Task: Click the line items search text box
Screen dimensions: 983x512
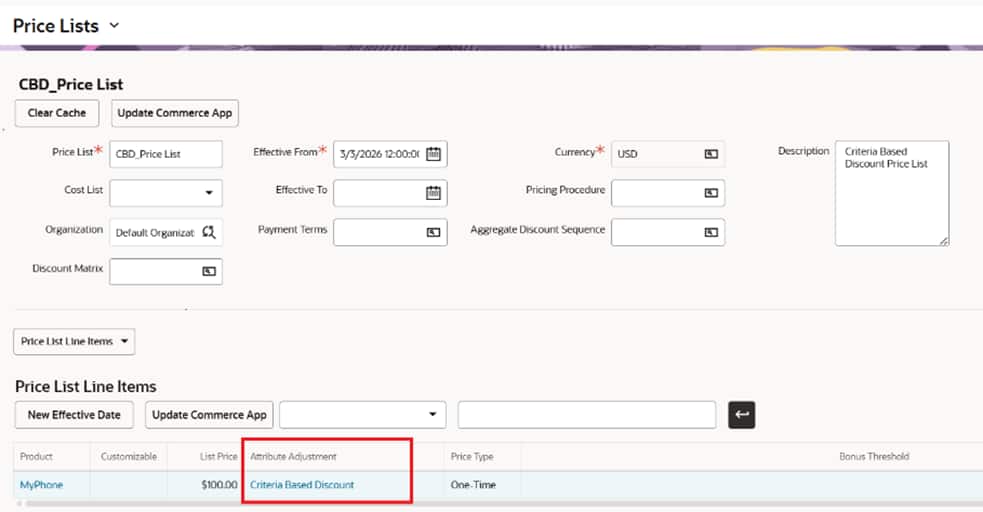Action: [x=587, y=415]
